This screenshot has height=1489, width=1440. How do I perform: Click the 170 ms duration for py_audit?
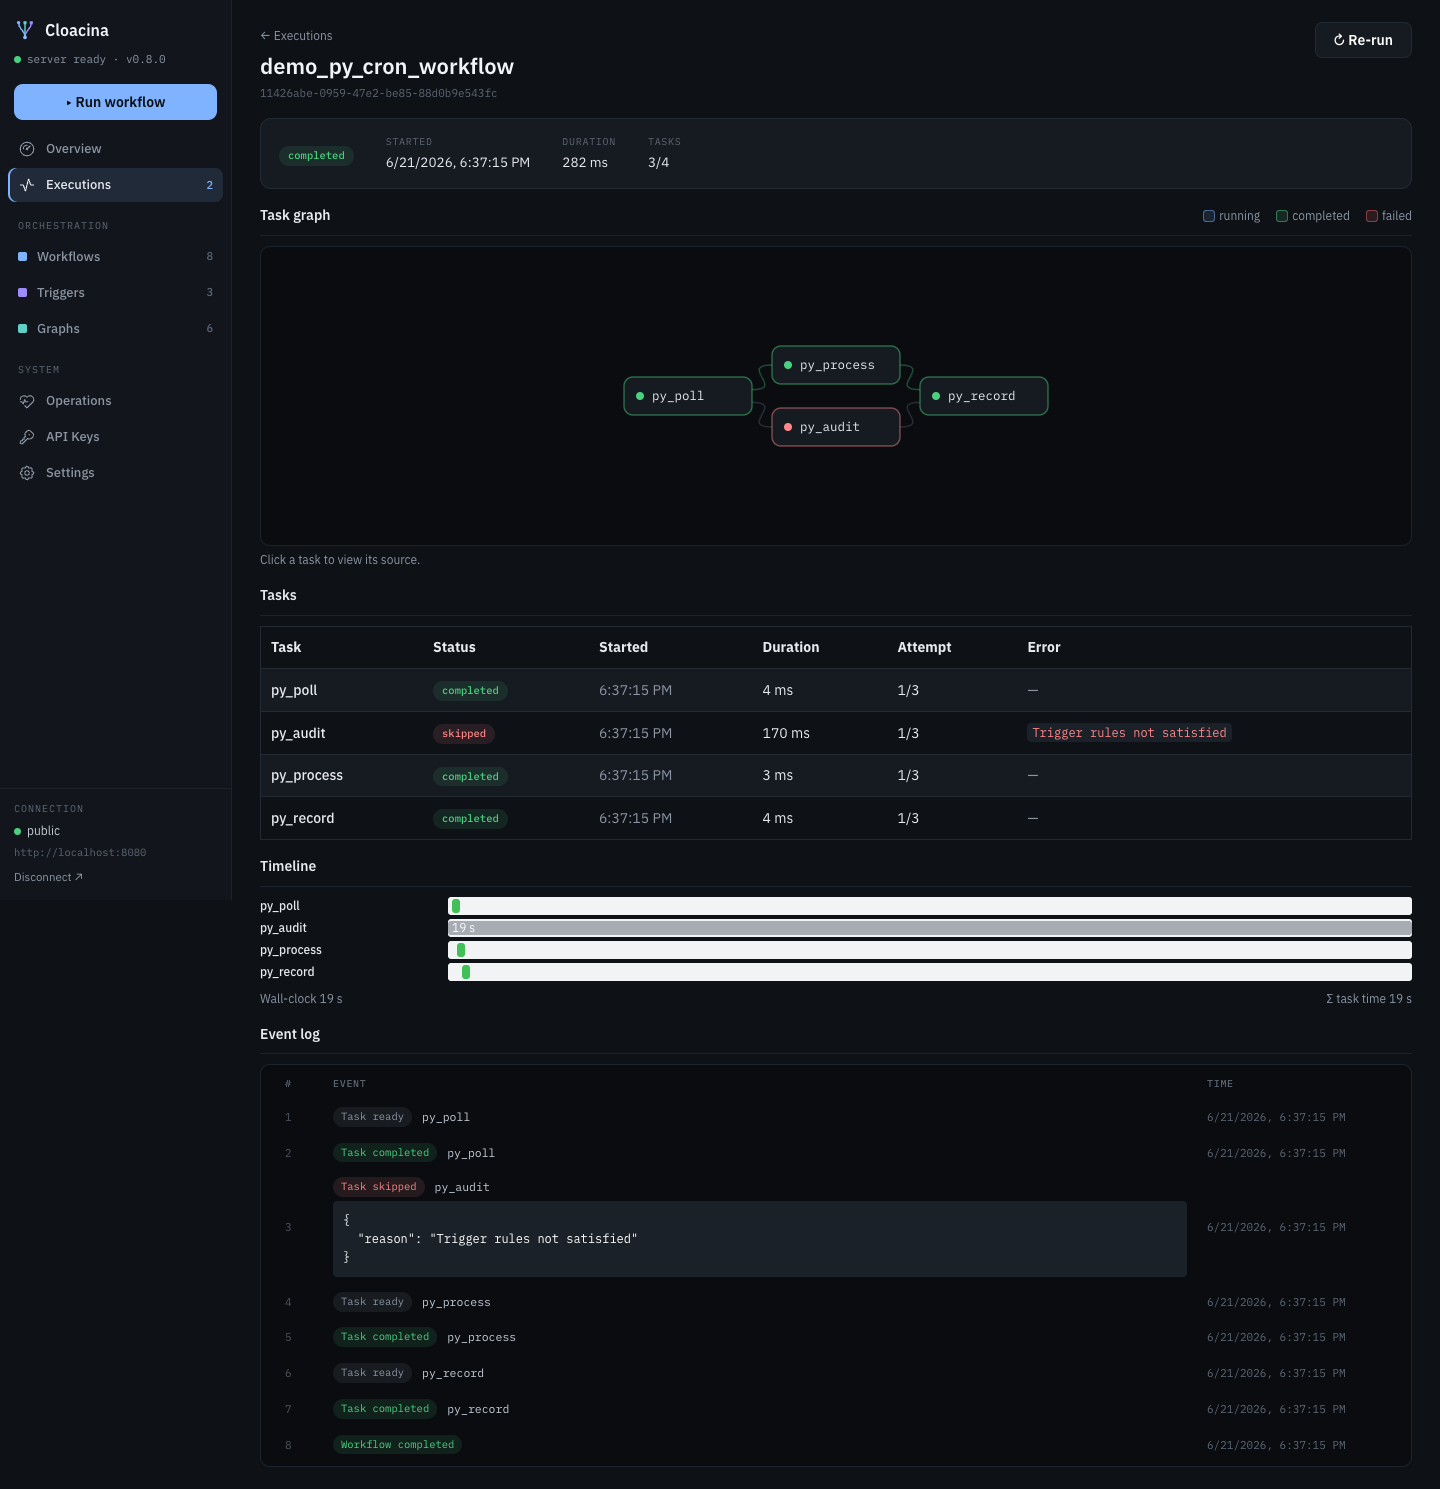coord(786,733)
